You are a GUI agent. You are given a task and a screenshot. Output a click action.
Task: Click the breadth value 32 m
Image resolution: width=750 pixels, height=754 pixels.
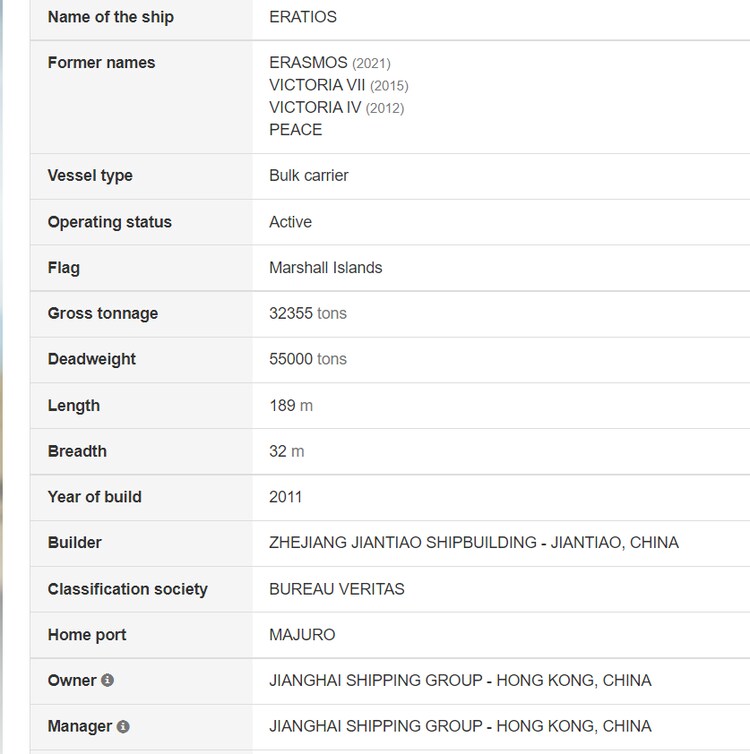286,451
